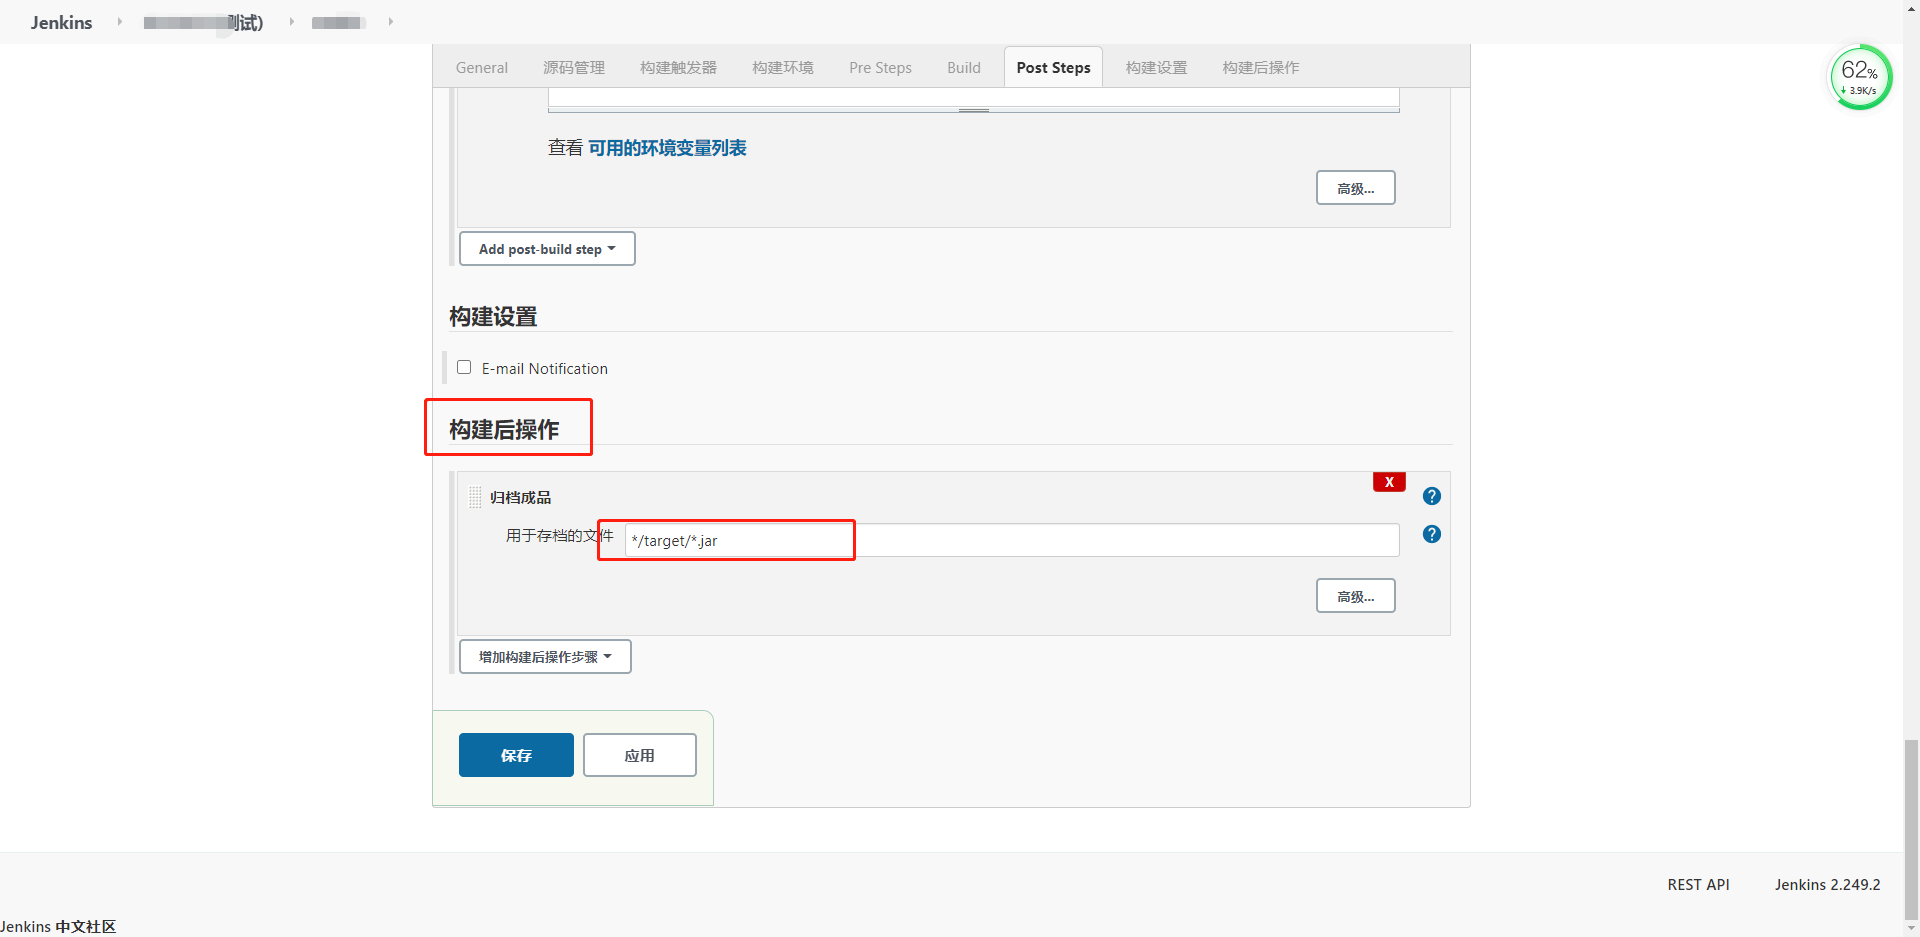Switch to the 构建设置 tab

tap(1156, 68)
